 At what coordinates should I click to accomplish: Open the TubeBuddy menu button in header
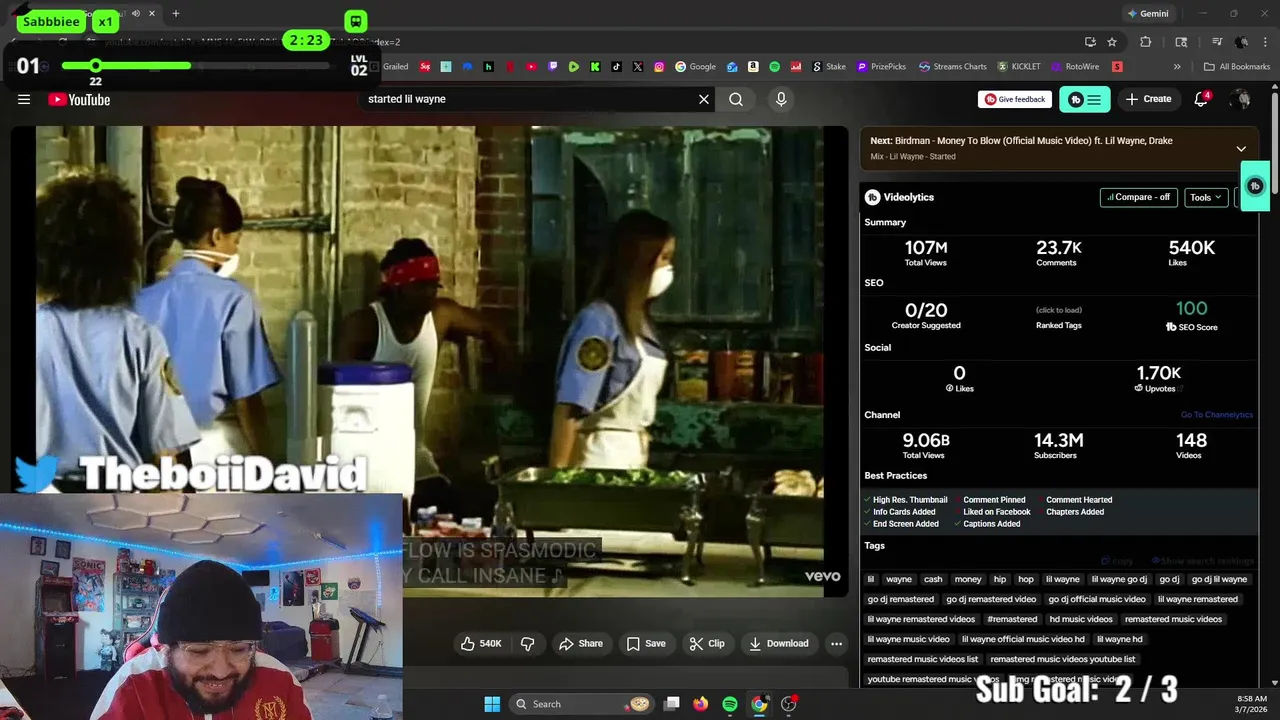(x=1085, y=99)
